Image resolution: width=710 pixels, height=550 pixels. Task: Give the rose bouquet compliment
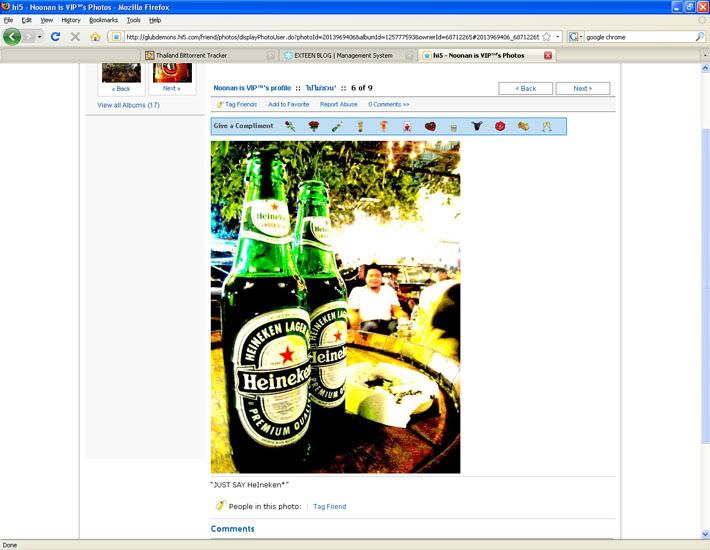pyautogui.click(x=313, y=126)
